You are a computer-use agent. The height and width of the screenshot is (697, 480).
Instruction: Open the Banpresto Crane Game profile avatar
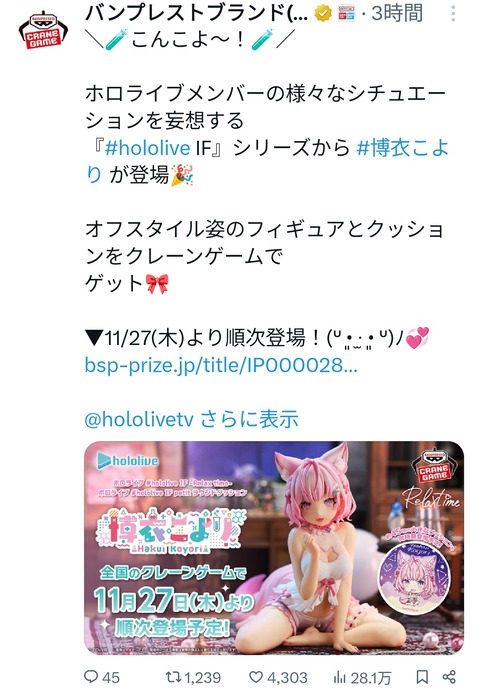click(43, 31)
